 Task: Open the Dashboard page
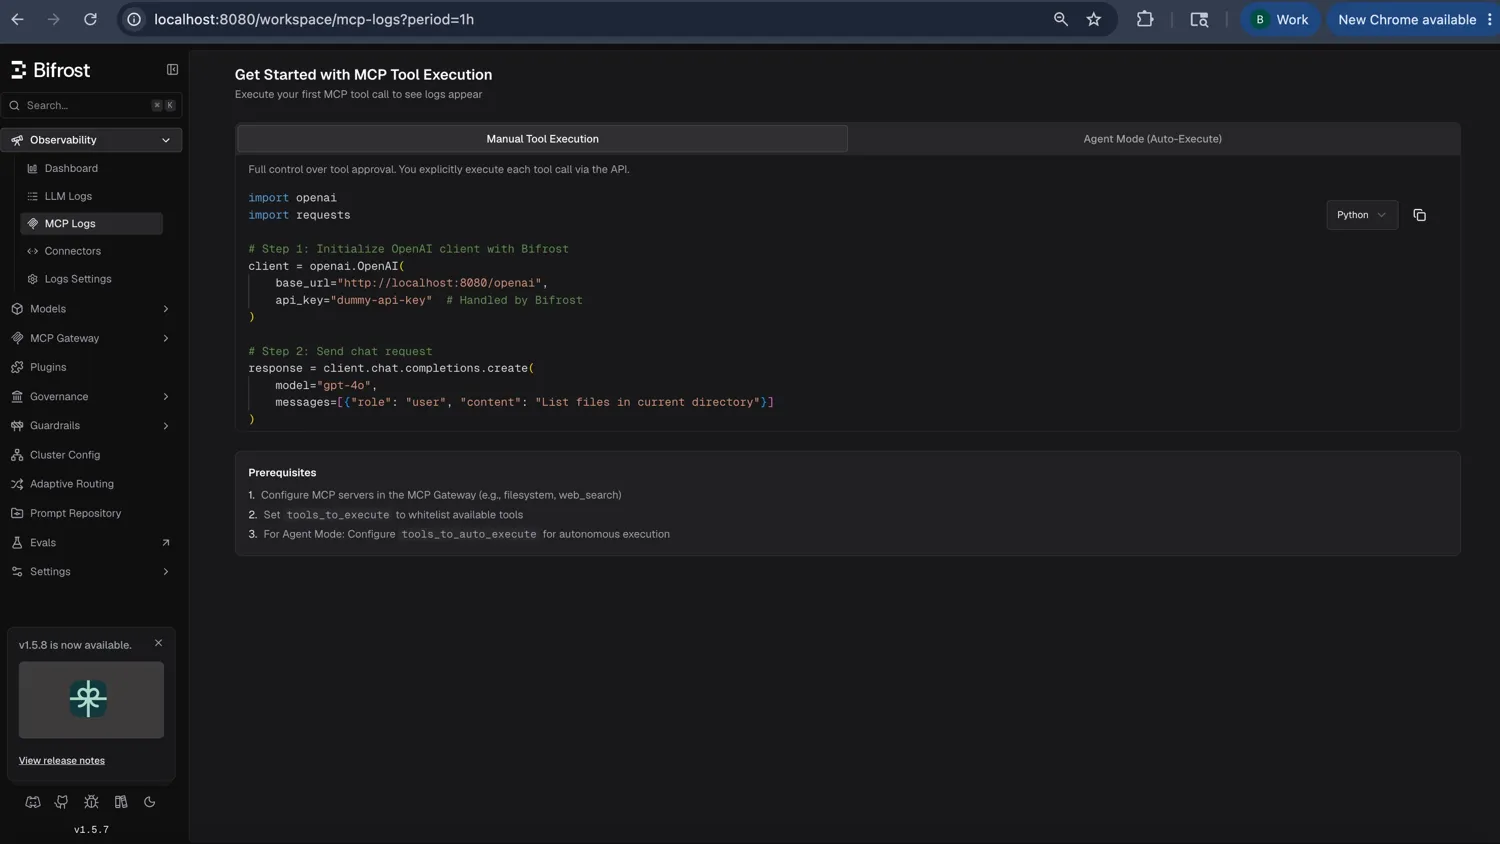71,168
